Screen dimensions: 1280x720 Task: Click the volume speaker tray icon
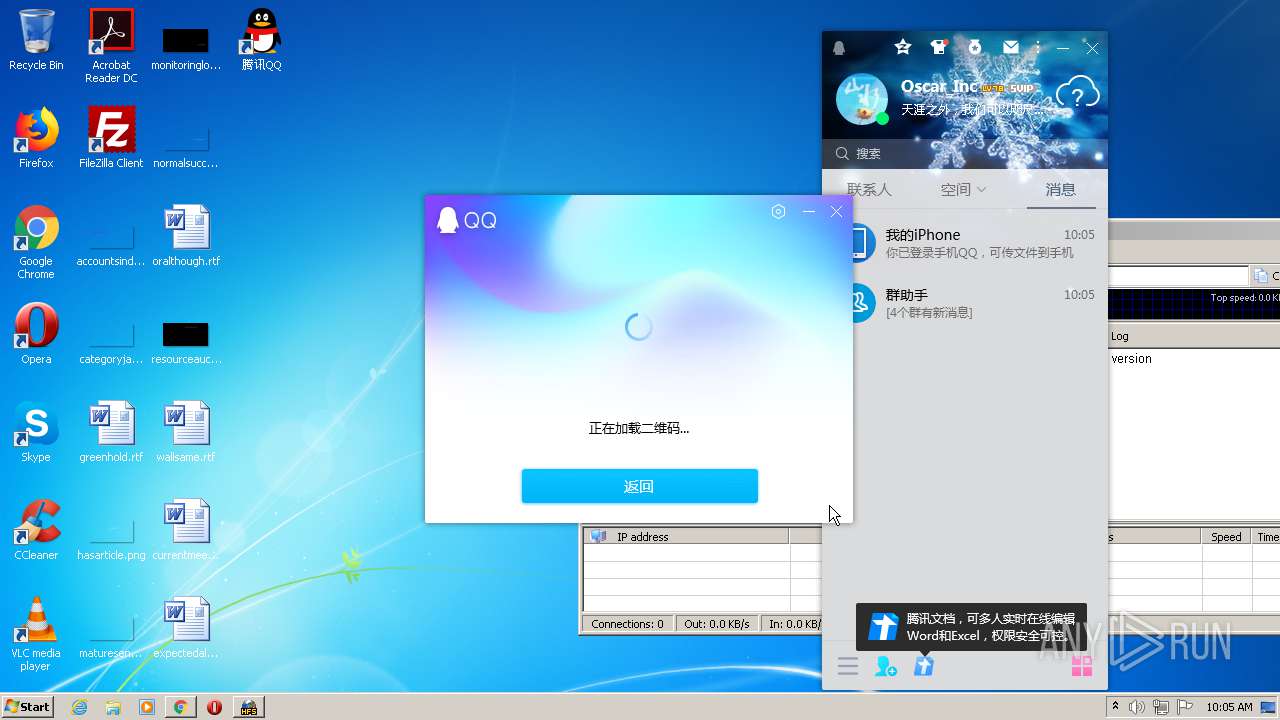[x=1137, y=707]
